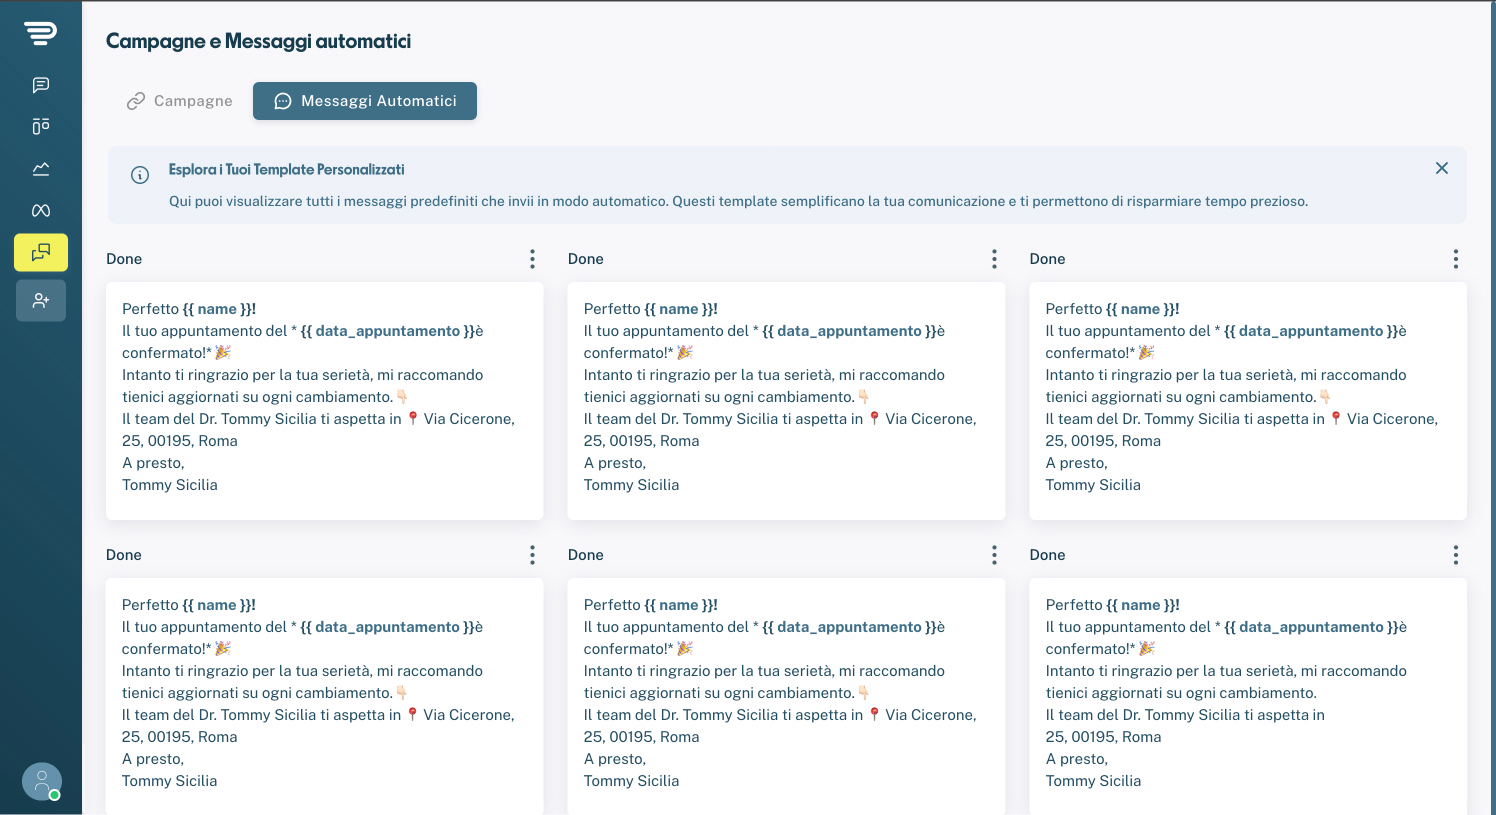This screenshot has height=815, width=1496.
Task: Open the chat messages sidebar icon
Action: 41,85
